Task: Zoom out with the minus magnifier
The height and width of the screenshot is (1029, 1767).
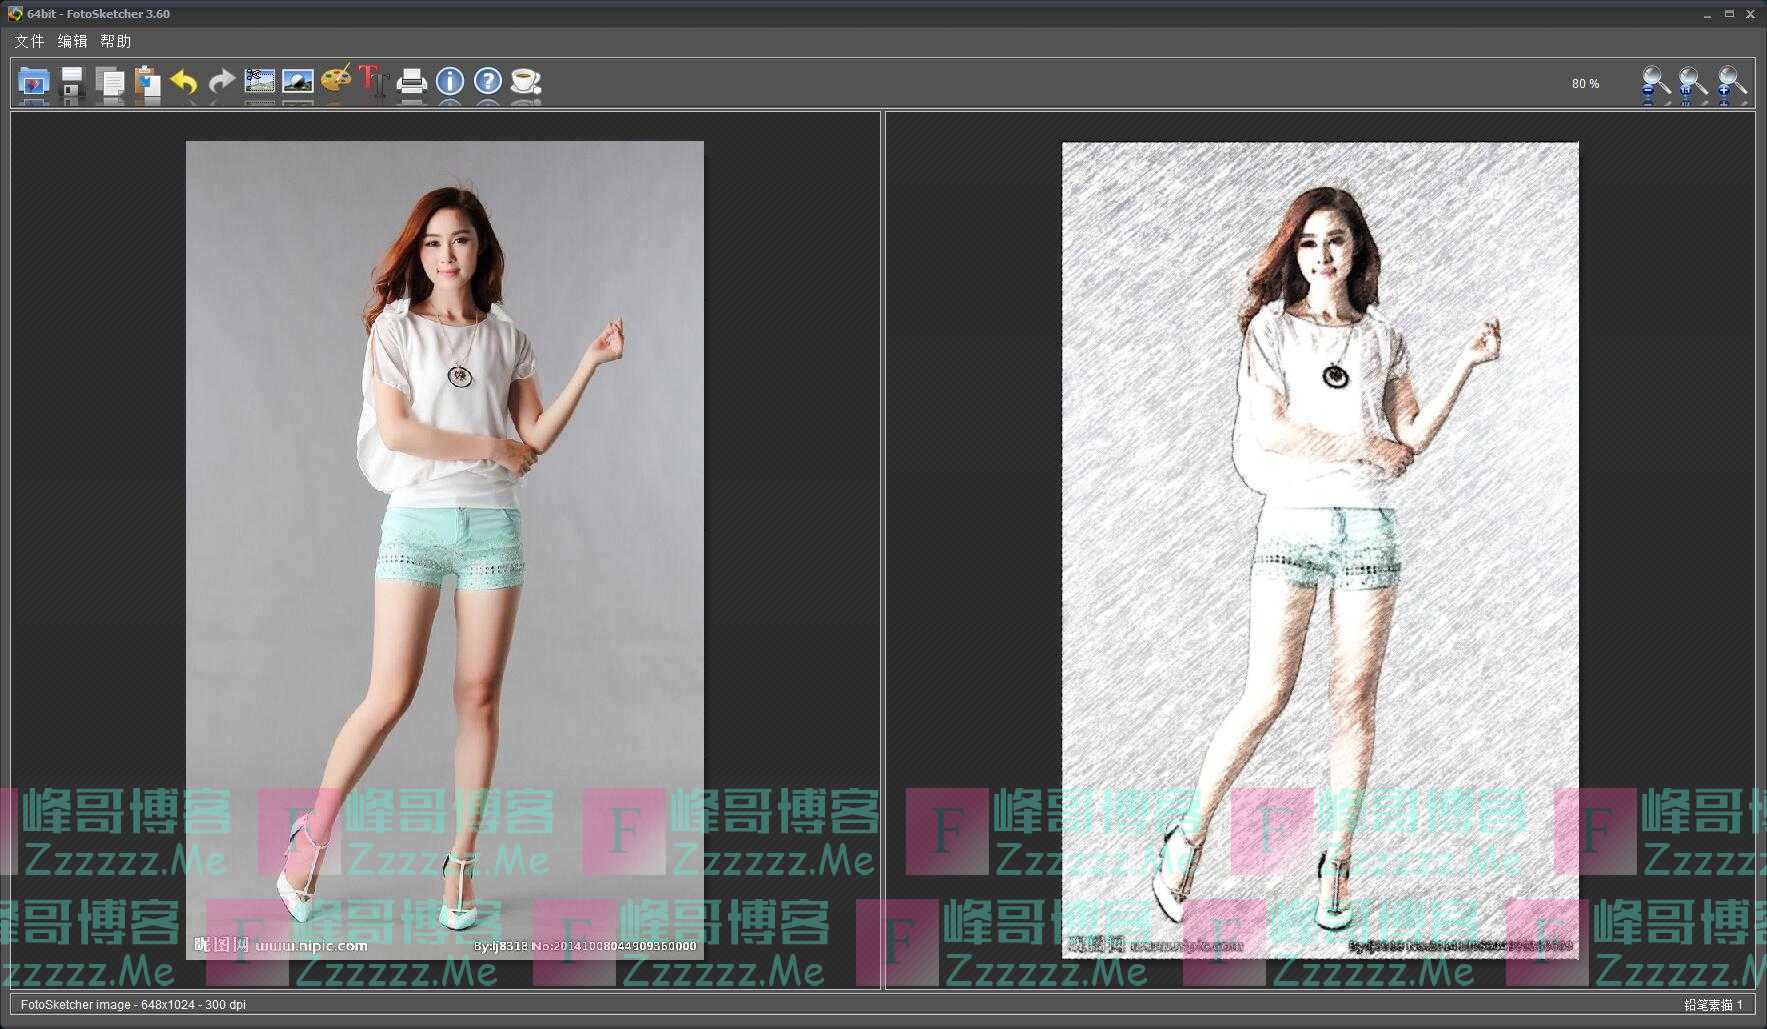Action: click(x=1655, y=83)
